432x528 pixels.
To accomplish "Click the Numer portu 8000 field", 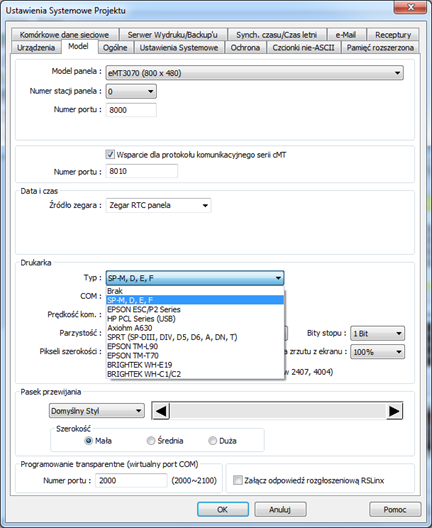I will (131, 110).
